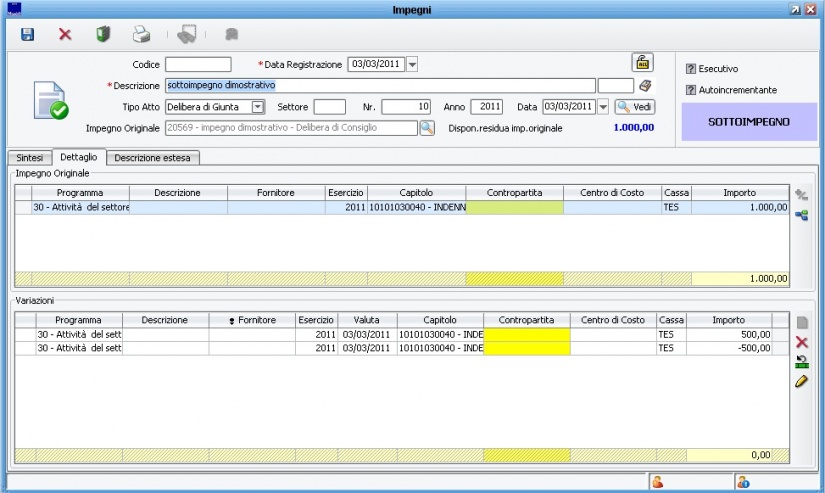Click the SOTTOIMPEGNO button
The width and height of the screenshot is (825, 493).
click(x=749, y=122)
